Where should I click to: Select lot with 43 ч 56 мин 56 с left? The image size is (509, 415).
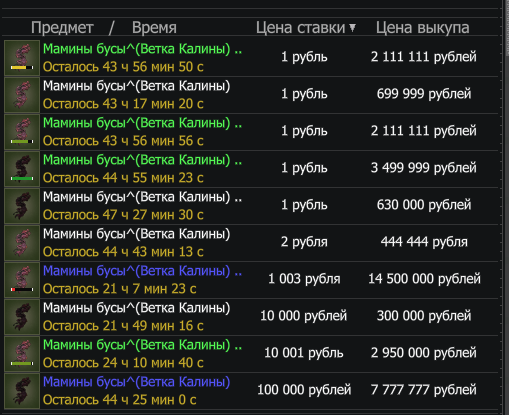tap(251, 132)
